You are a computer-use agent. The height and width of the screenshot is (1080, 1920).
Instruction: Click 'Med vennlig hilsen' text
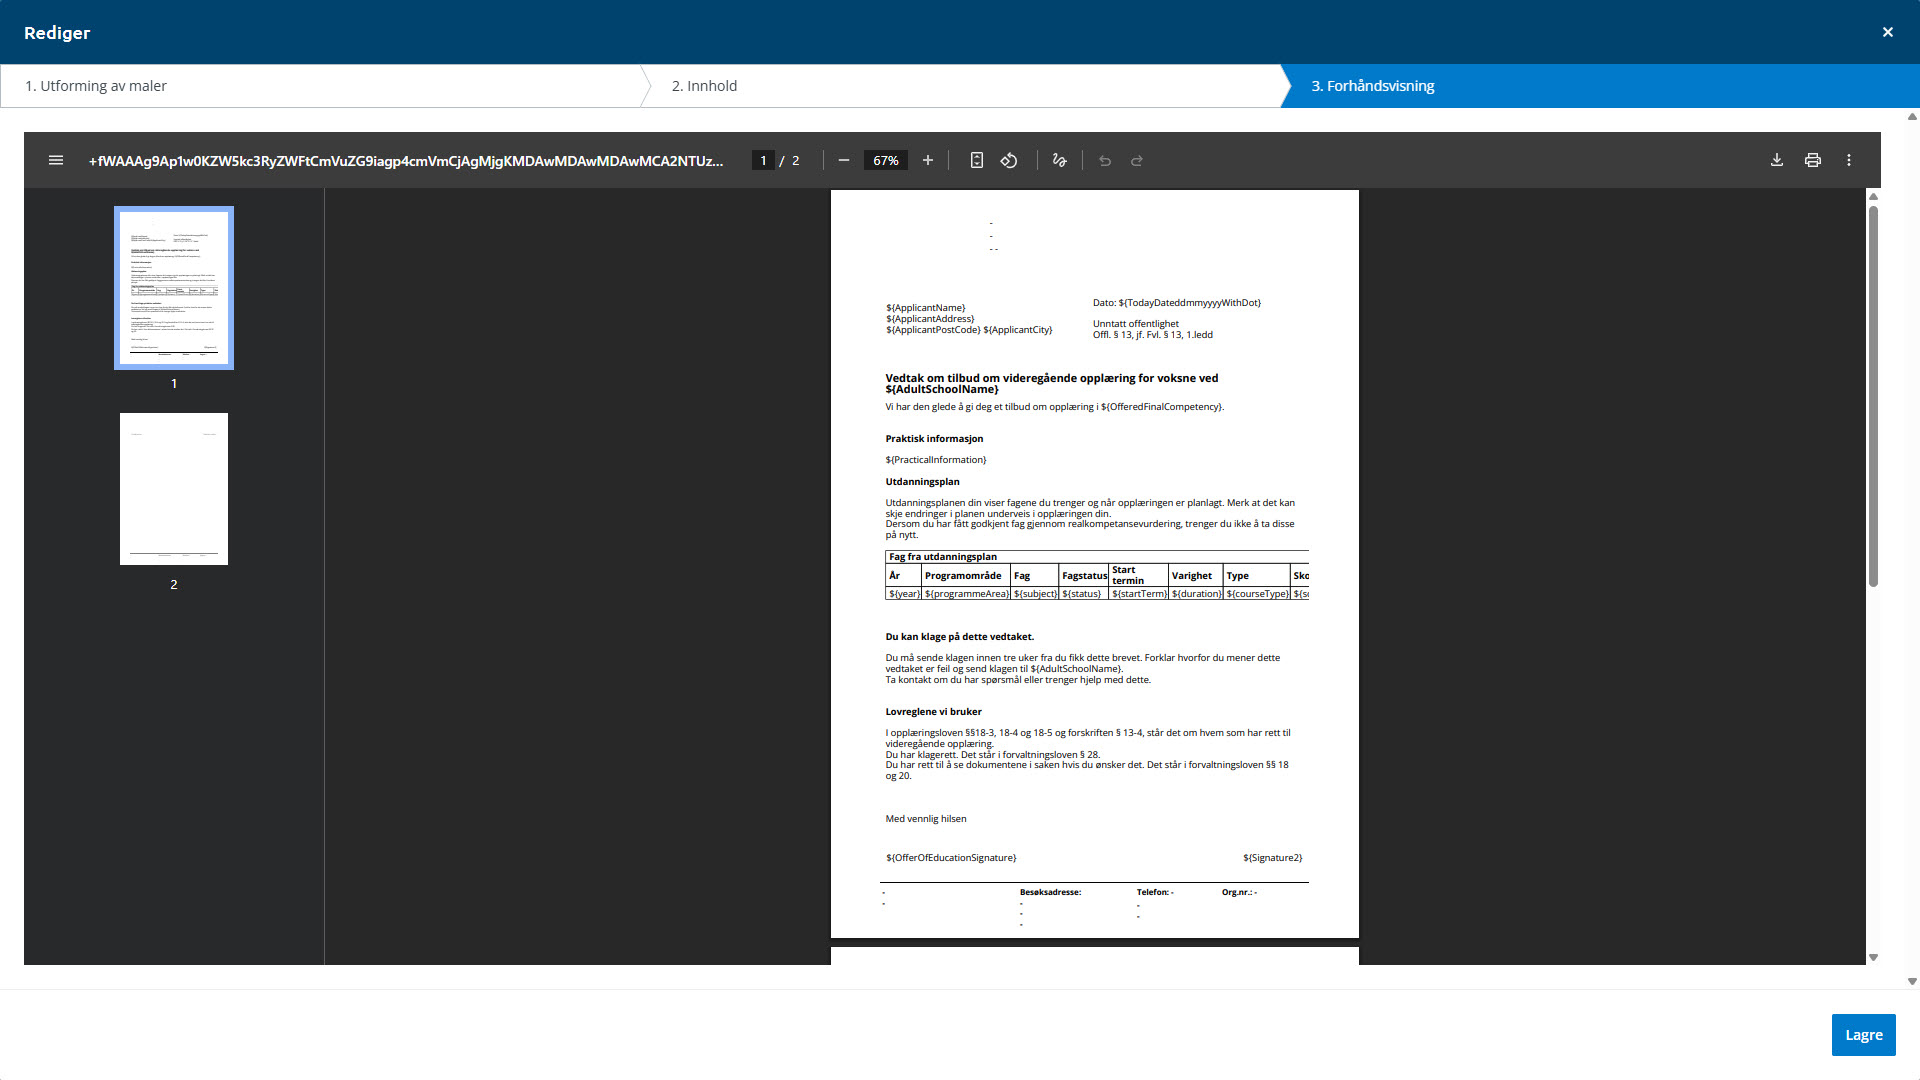(926, 819)
